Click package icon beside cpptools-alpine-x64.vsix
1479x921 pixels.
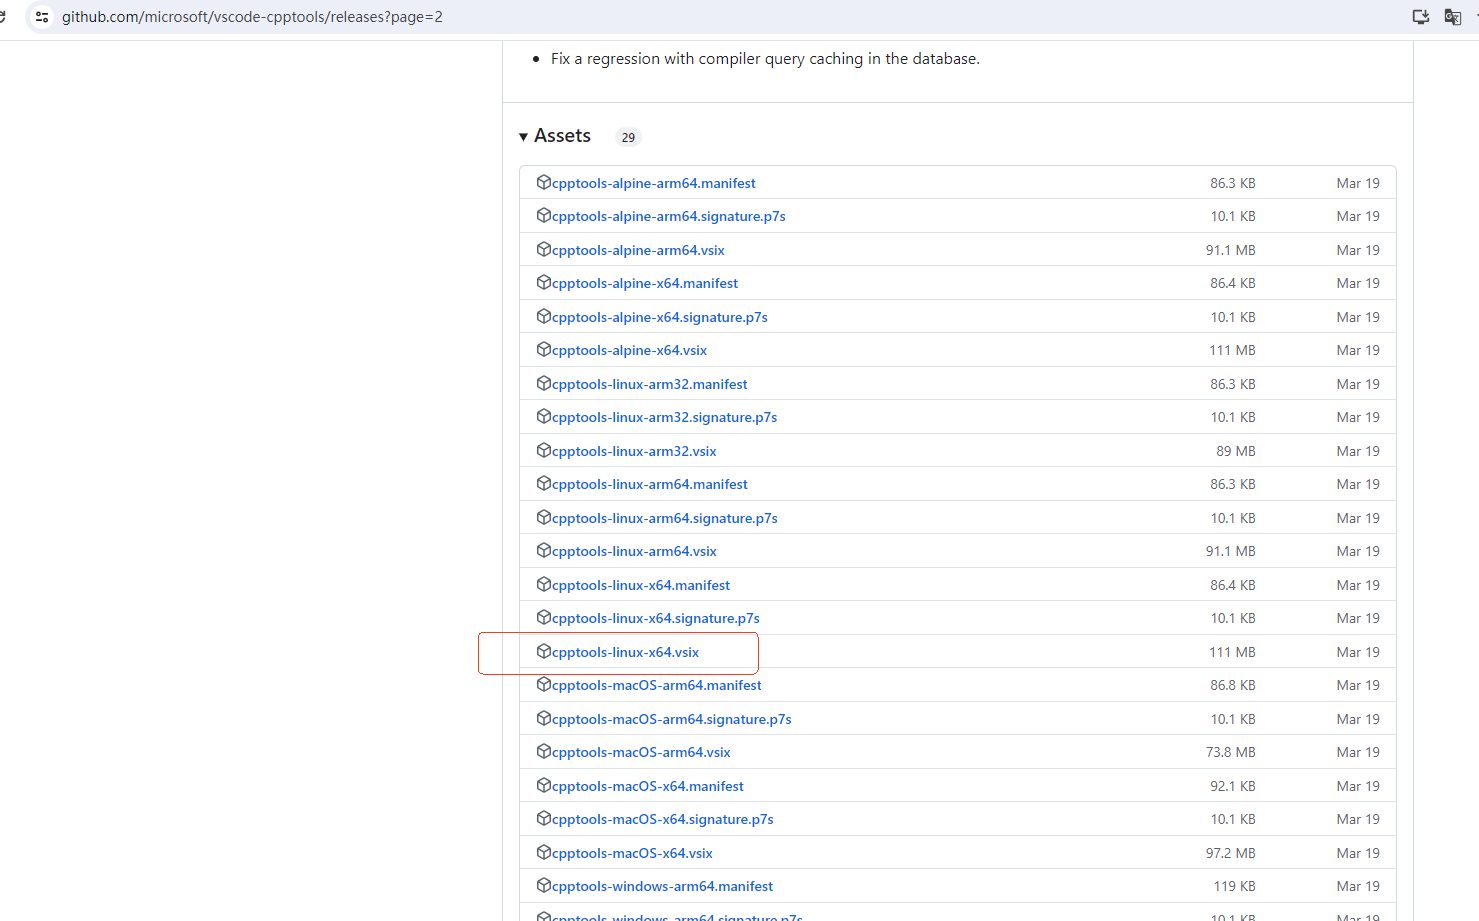544,349
